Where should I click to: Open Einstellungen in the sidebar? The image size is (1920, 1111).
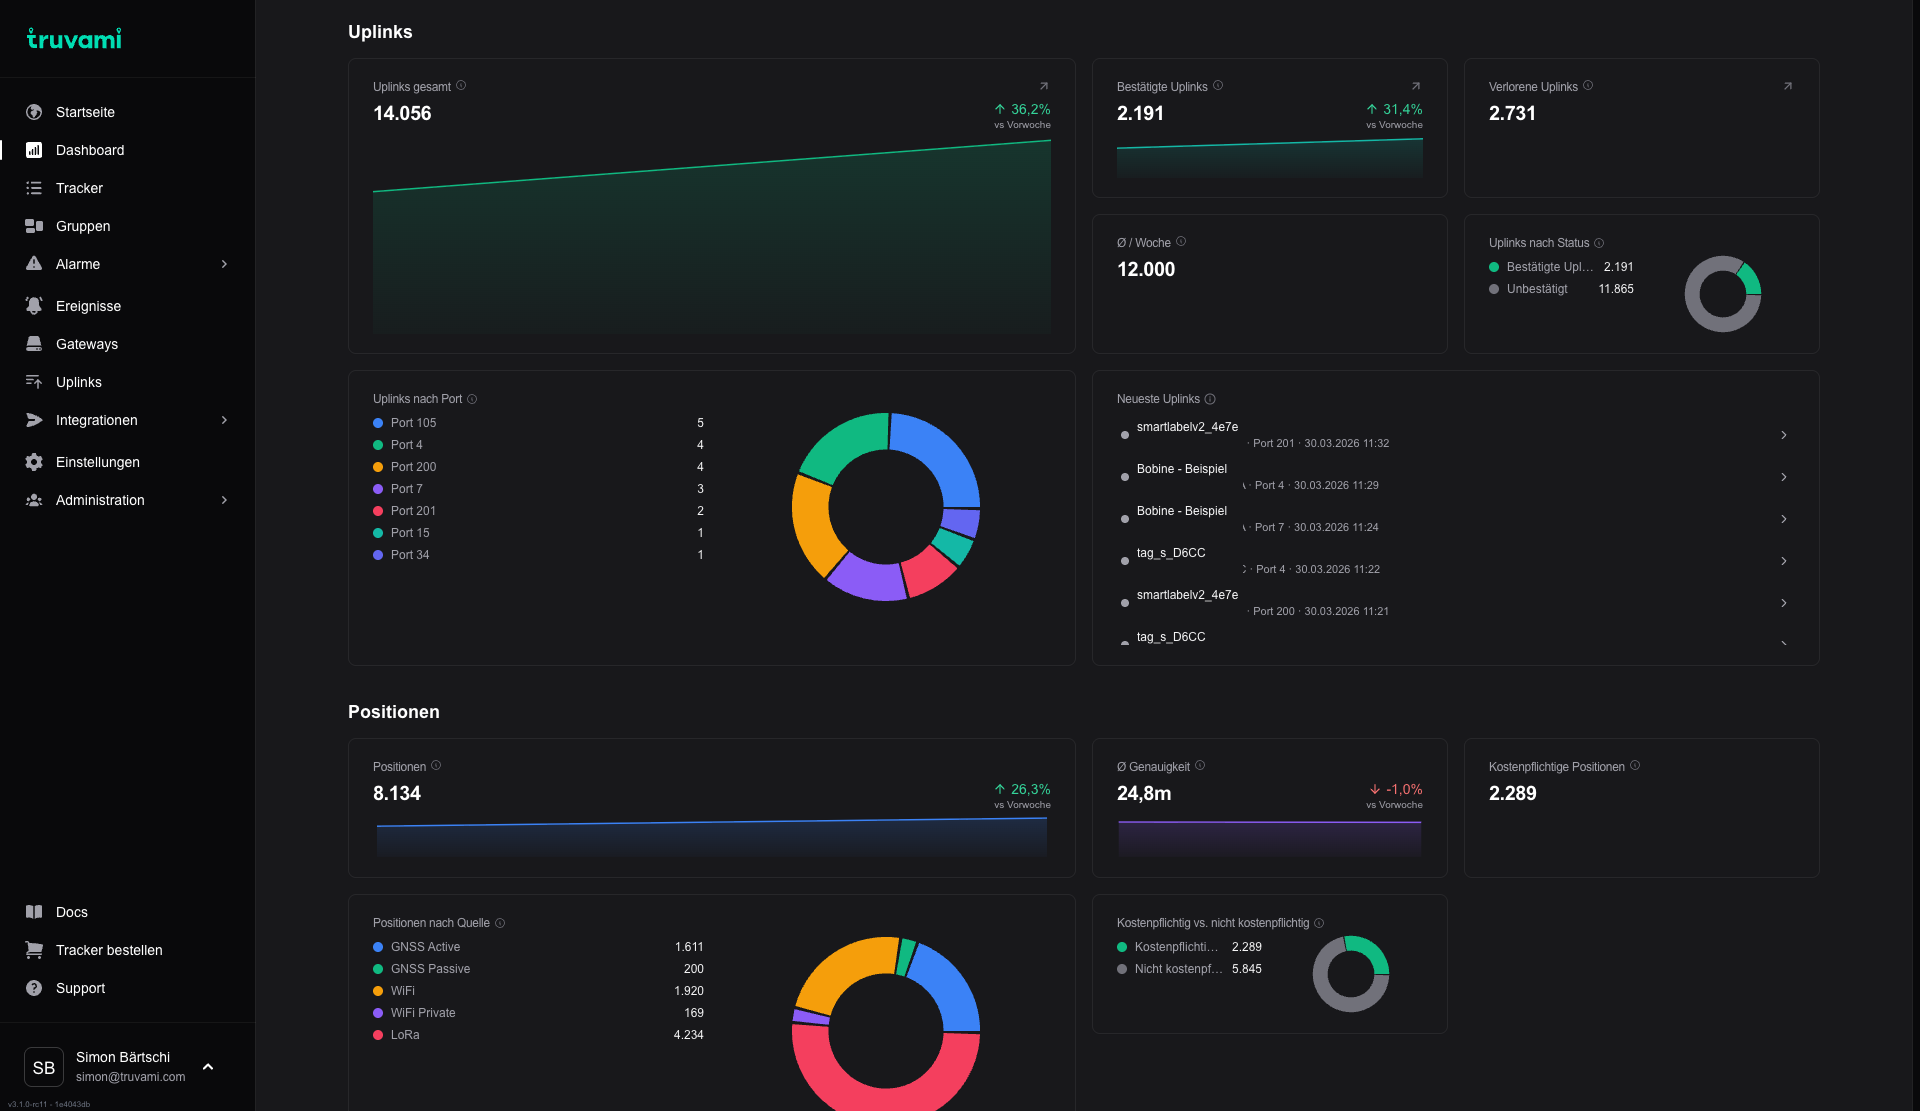coord(97,462)
